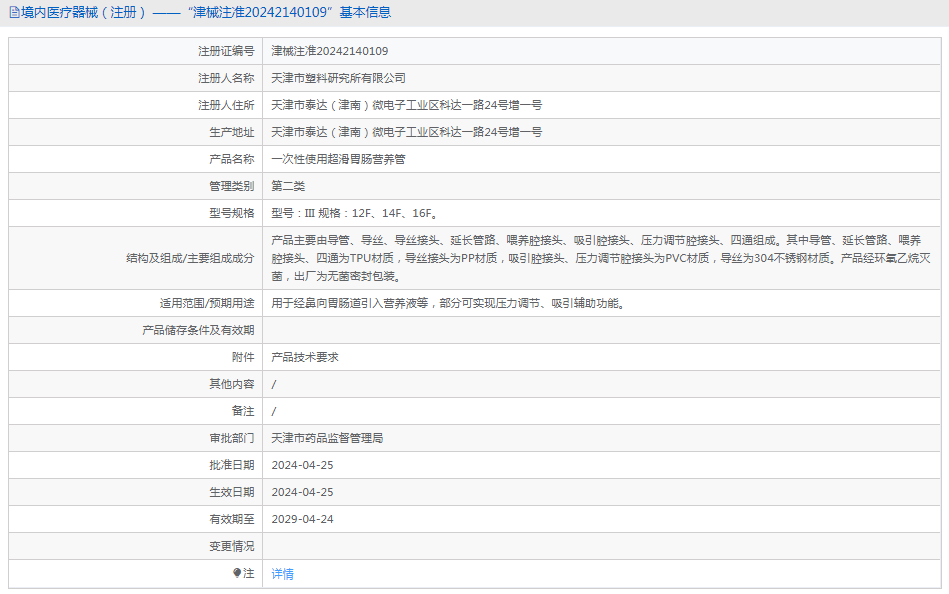This screenshot has width=949, height=594.
Task: Click the 产品储存条件及有效期 label
Action: point(199,330)
